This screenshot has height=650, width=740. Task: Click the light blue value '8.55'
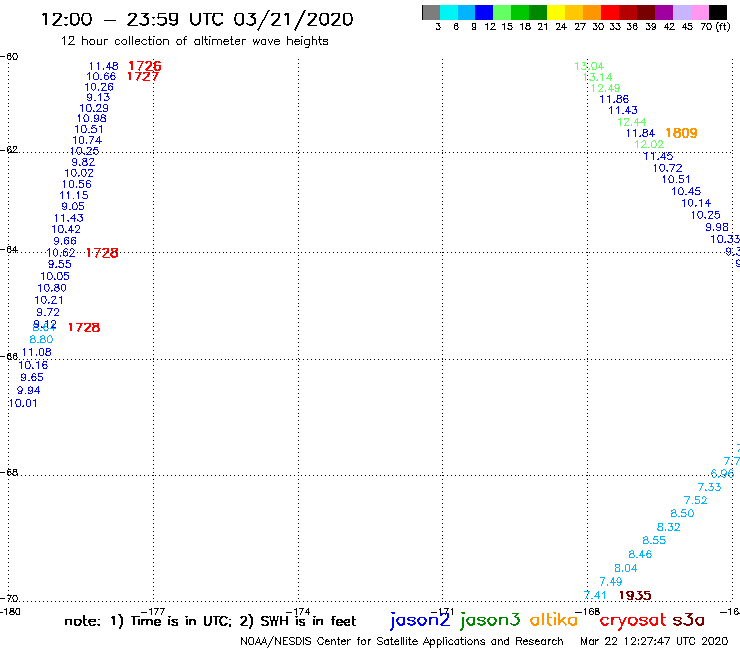point(654,540)
